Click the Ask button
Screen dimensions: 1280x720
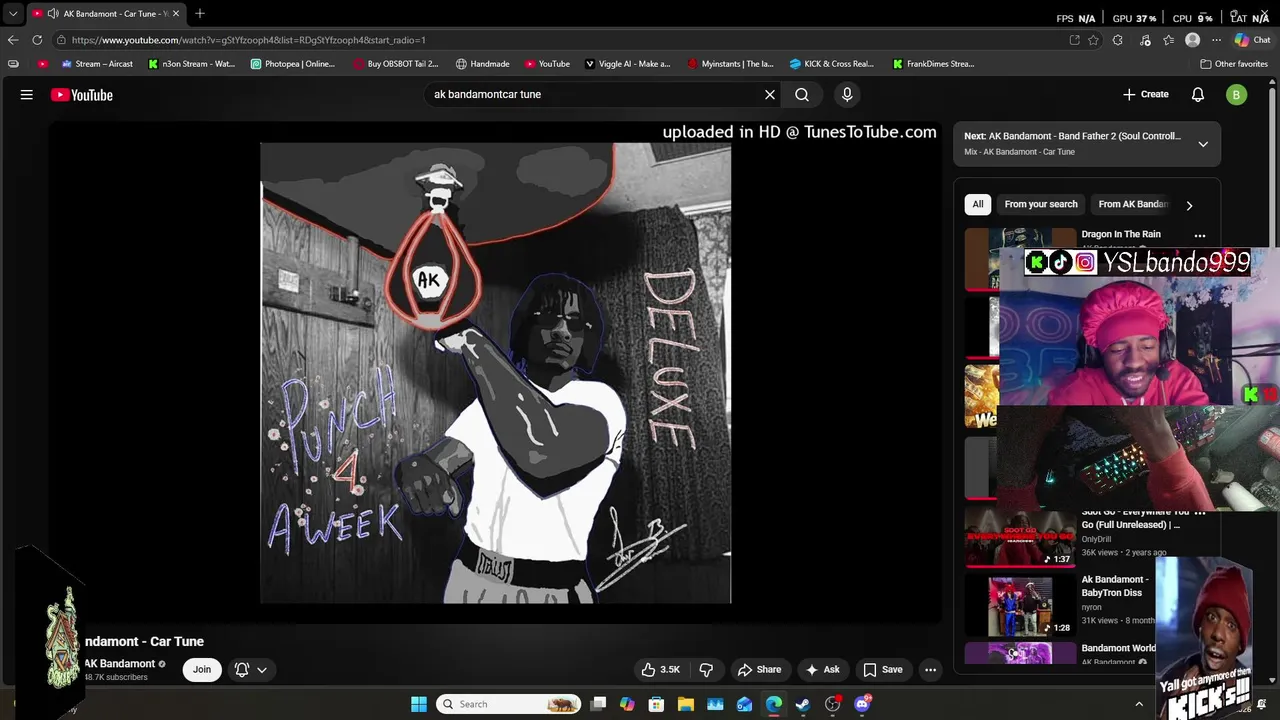823,669
